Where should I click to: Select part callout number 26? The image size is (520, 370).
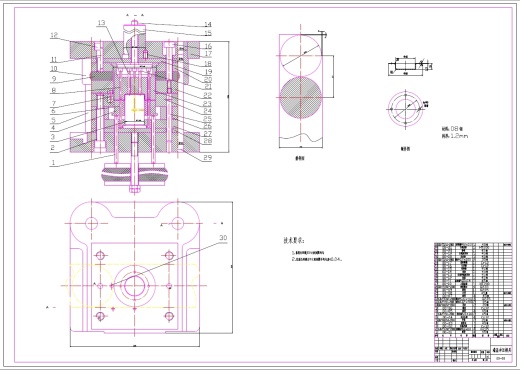[x=208, y=126]
